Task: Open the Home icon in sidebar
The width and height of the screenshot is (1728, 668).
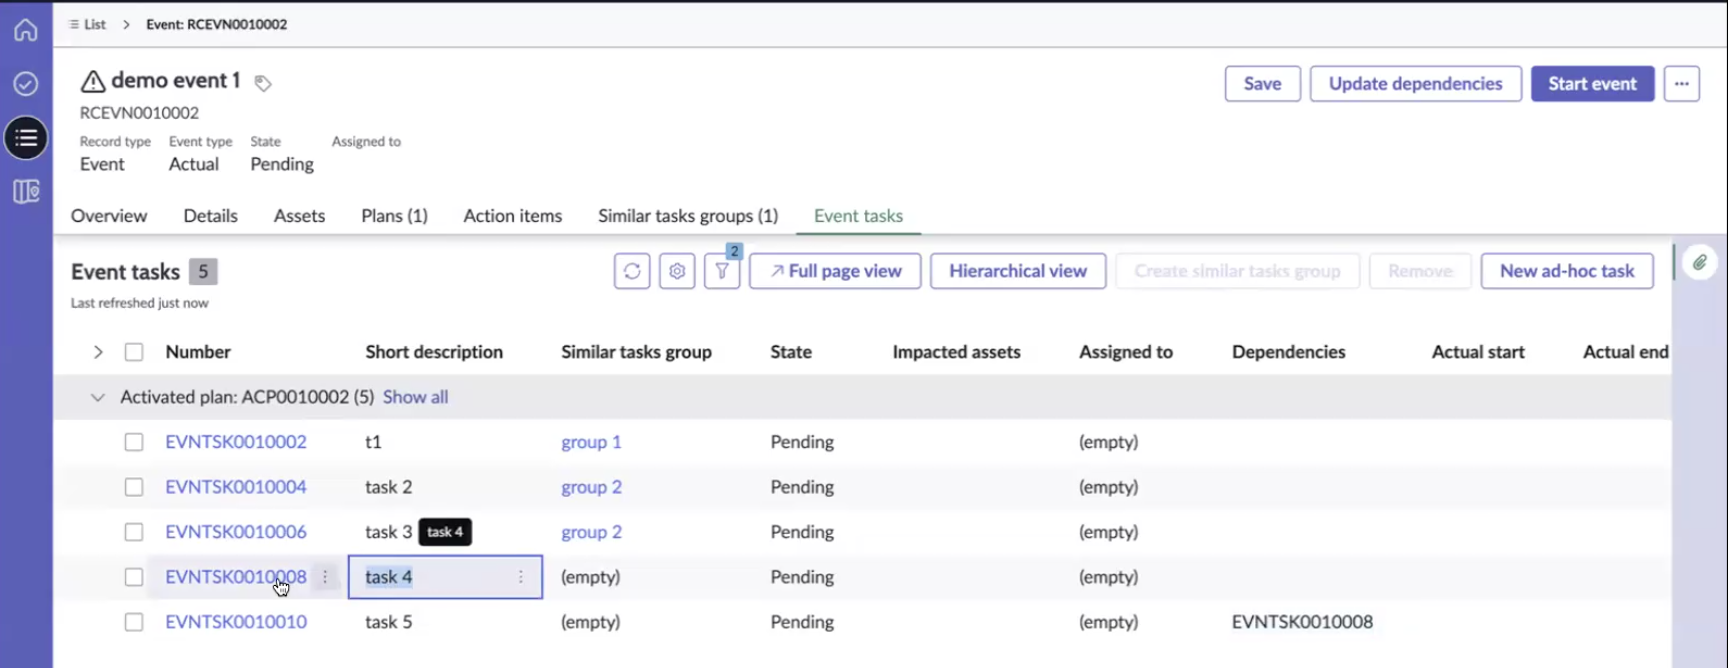Action: [26, 30]
